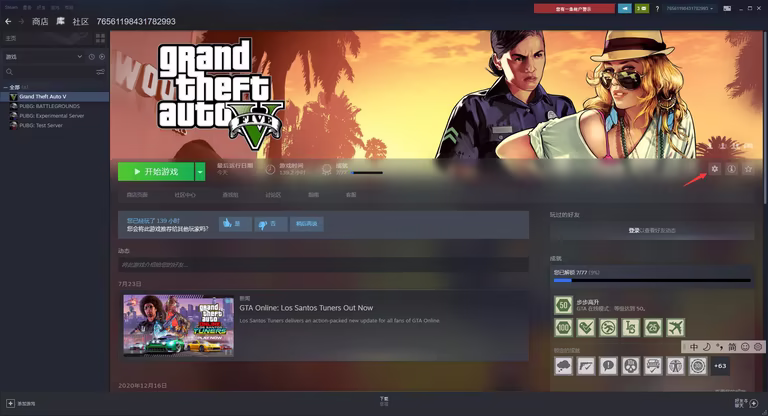The width and height of the screenshot is (768, 416).
Task: Click thumbs down 否 recommendation button
Action: (x=271, y=224)
